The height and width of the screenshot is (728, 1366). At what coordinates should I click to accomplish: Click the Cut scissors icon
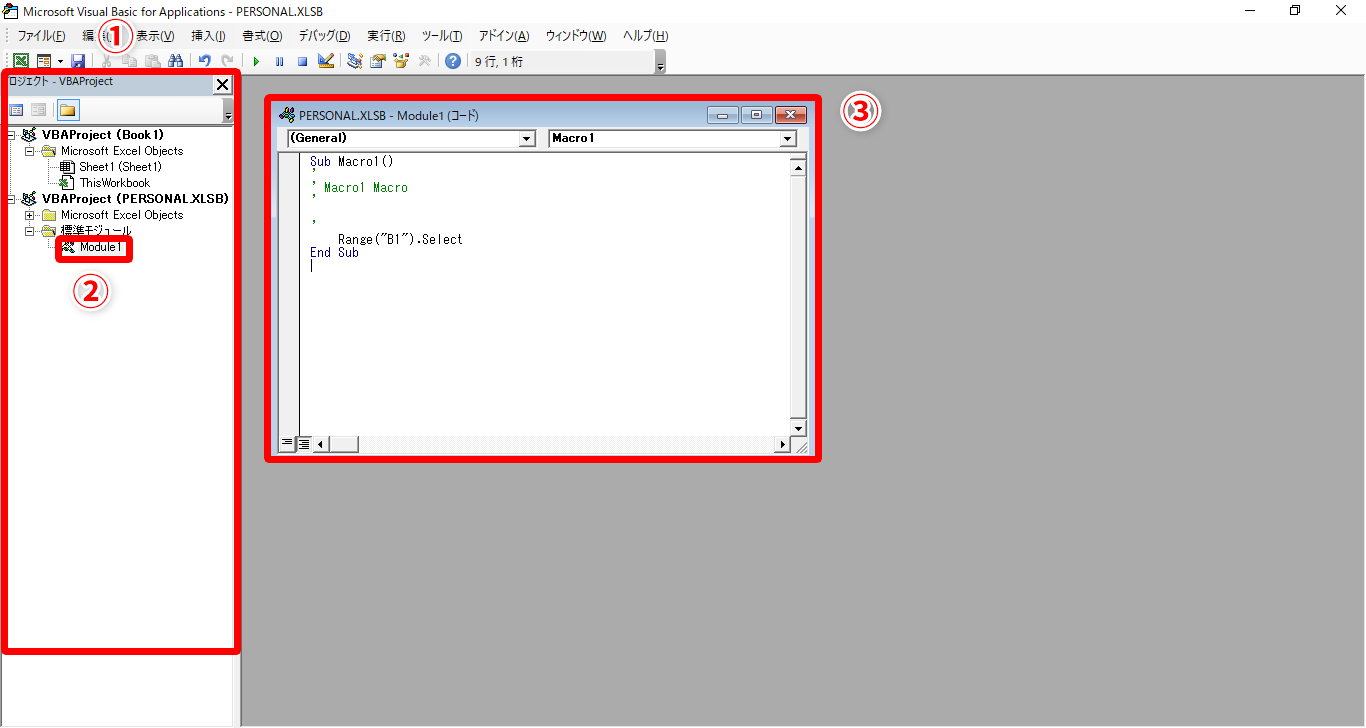(x=107, y=61)
